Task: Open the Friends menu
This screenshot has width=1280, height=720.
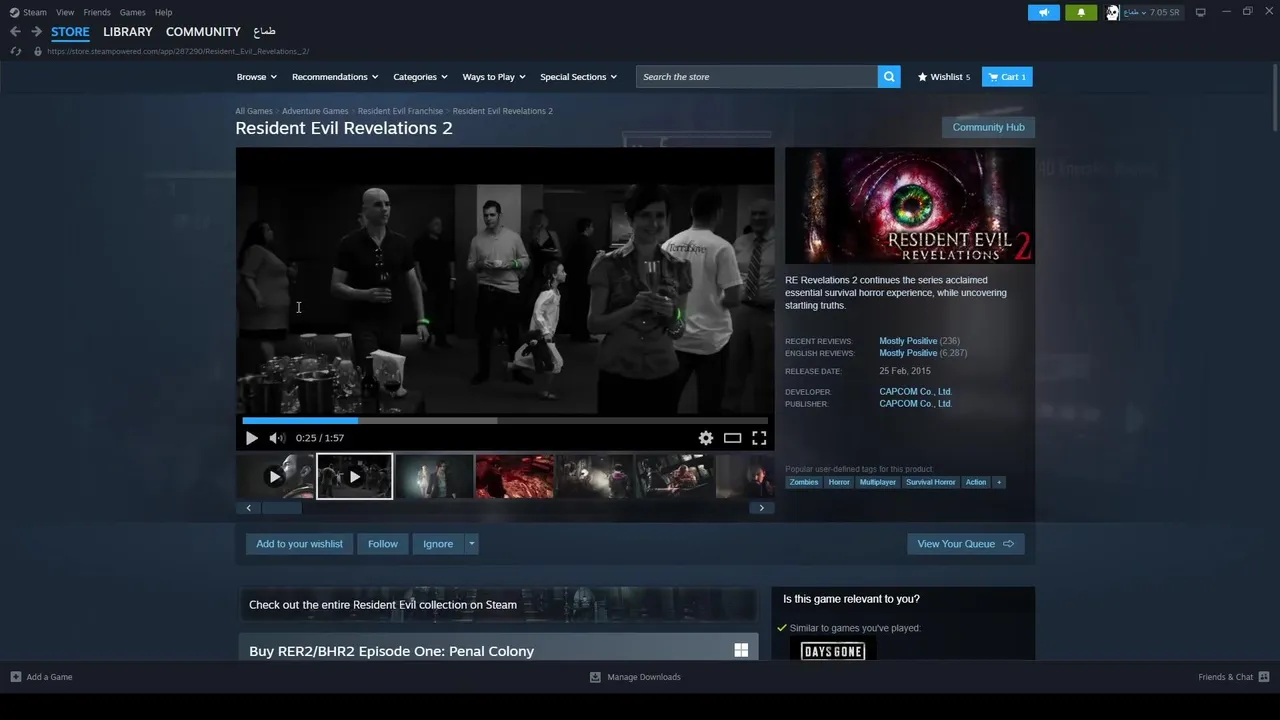Action: pos(97,12)
